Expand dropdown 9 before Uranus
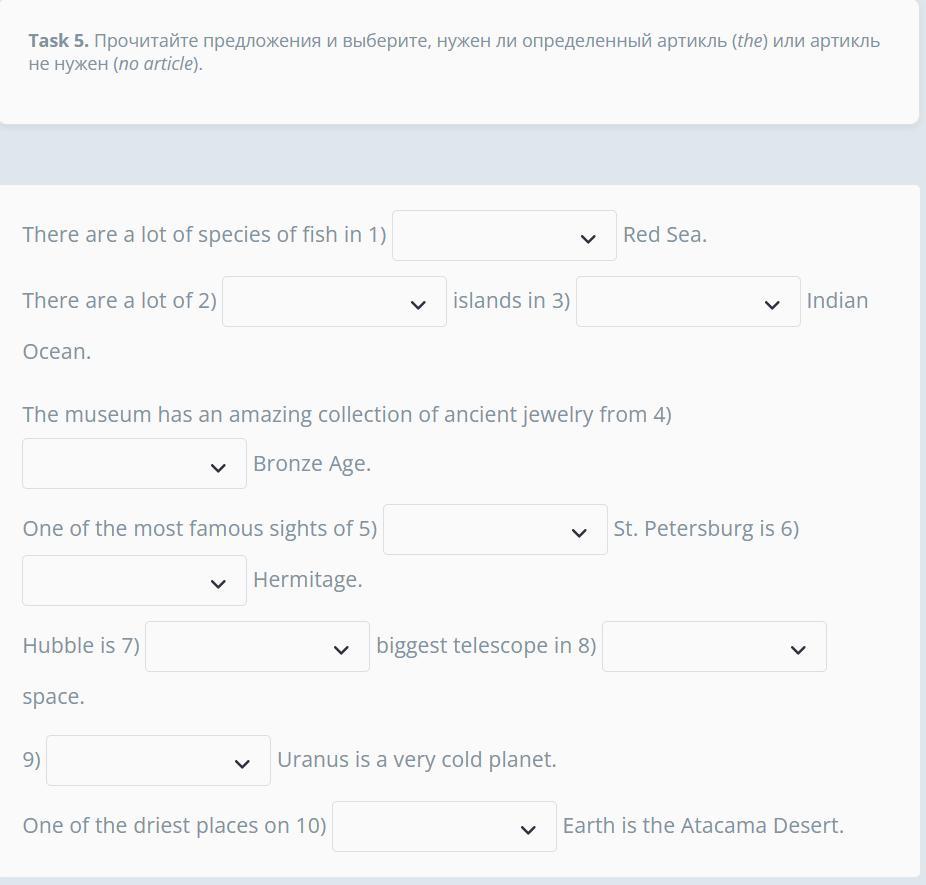Image resolution: width=926 pixels, height=885 pixels. [x=158, y=760]
